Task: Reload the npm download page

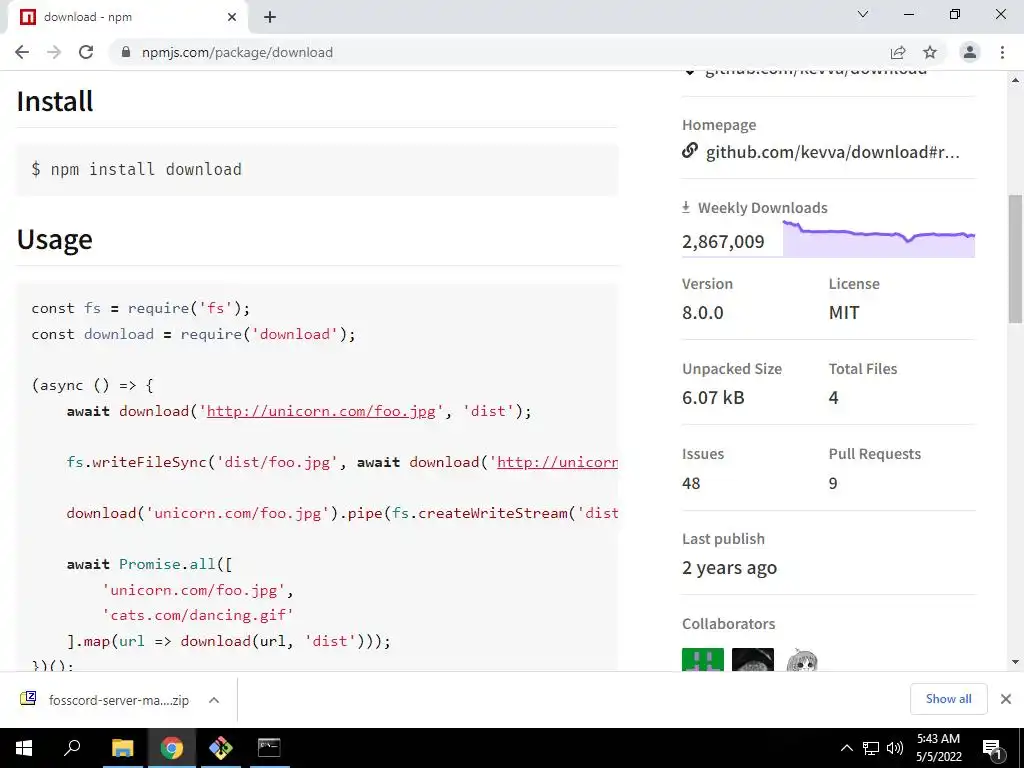Action: pos(86,52)
